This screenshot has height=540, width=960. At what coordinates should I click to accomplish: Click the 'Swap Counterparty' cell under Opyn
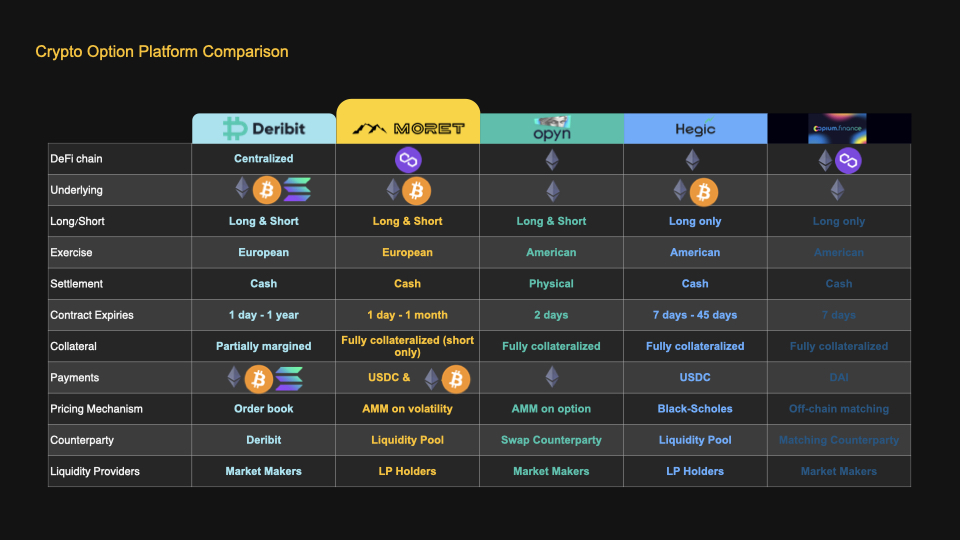coord(551,440)
